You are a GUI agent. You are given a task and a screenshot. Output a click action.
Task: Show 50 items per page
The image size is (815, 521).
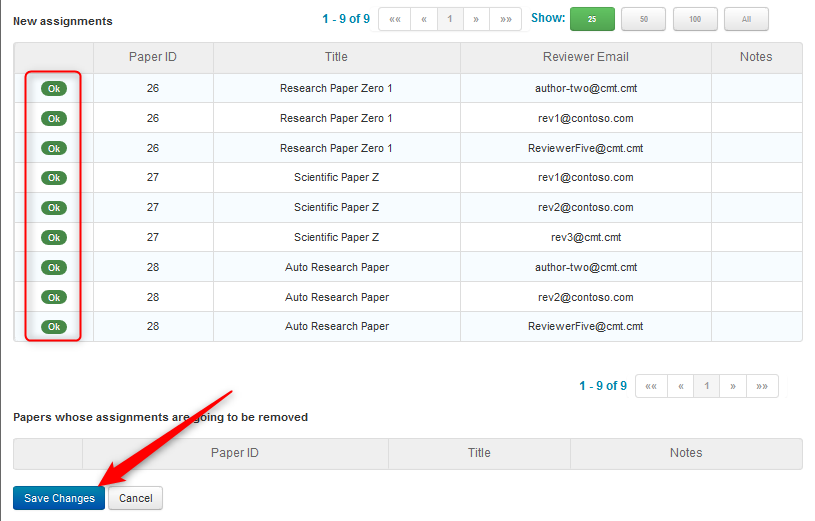[643, 19]
